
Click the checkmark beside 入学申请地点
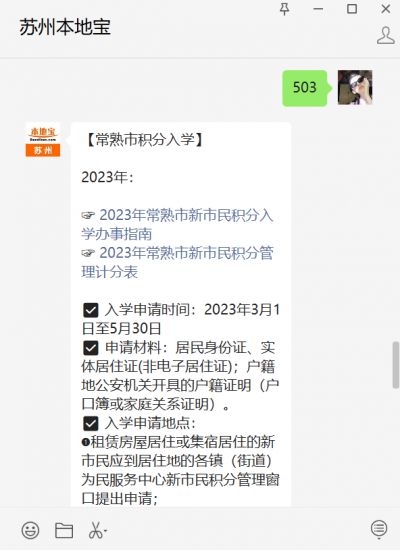(91, 424)
